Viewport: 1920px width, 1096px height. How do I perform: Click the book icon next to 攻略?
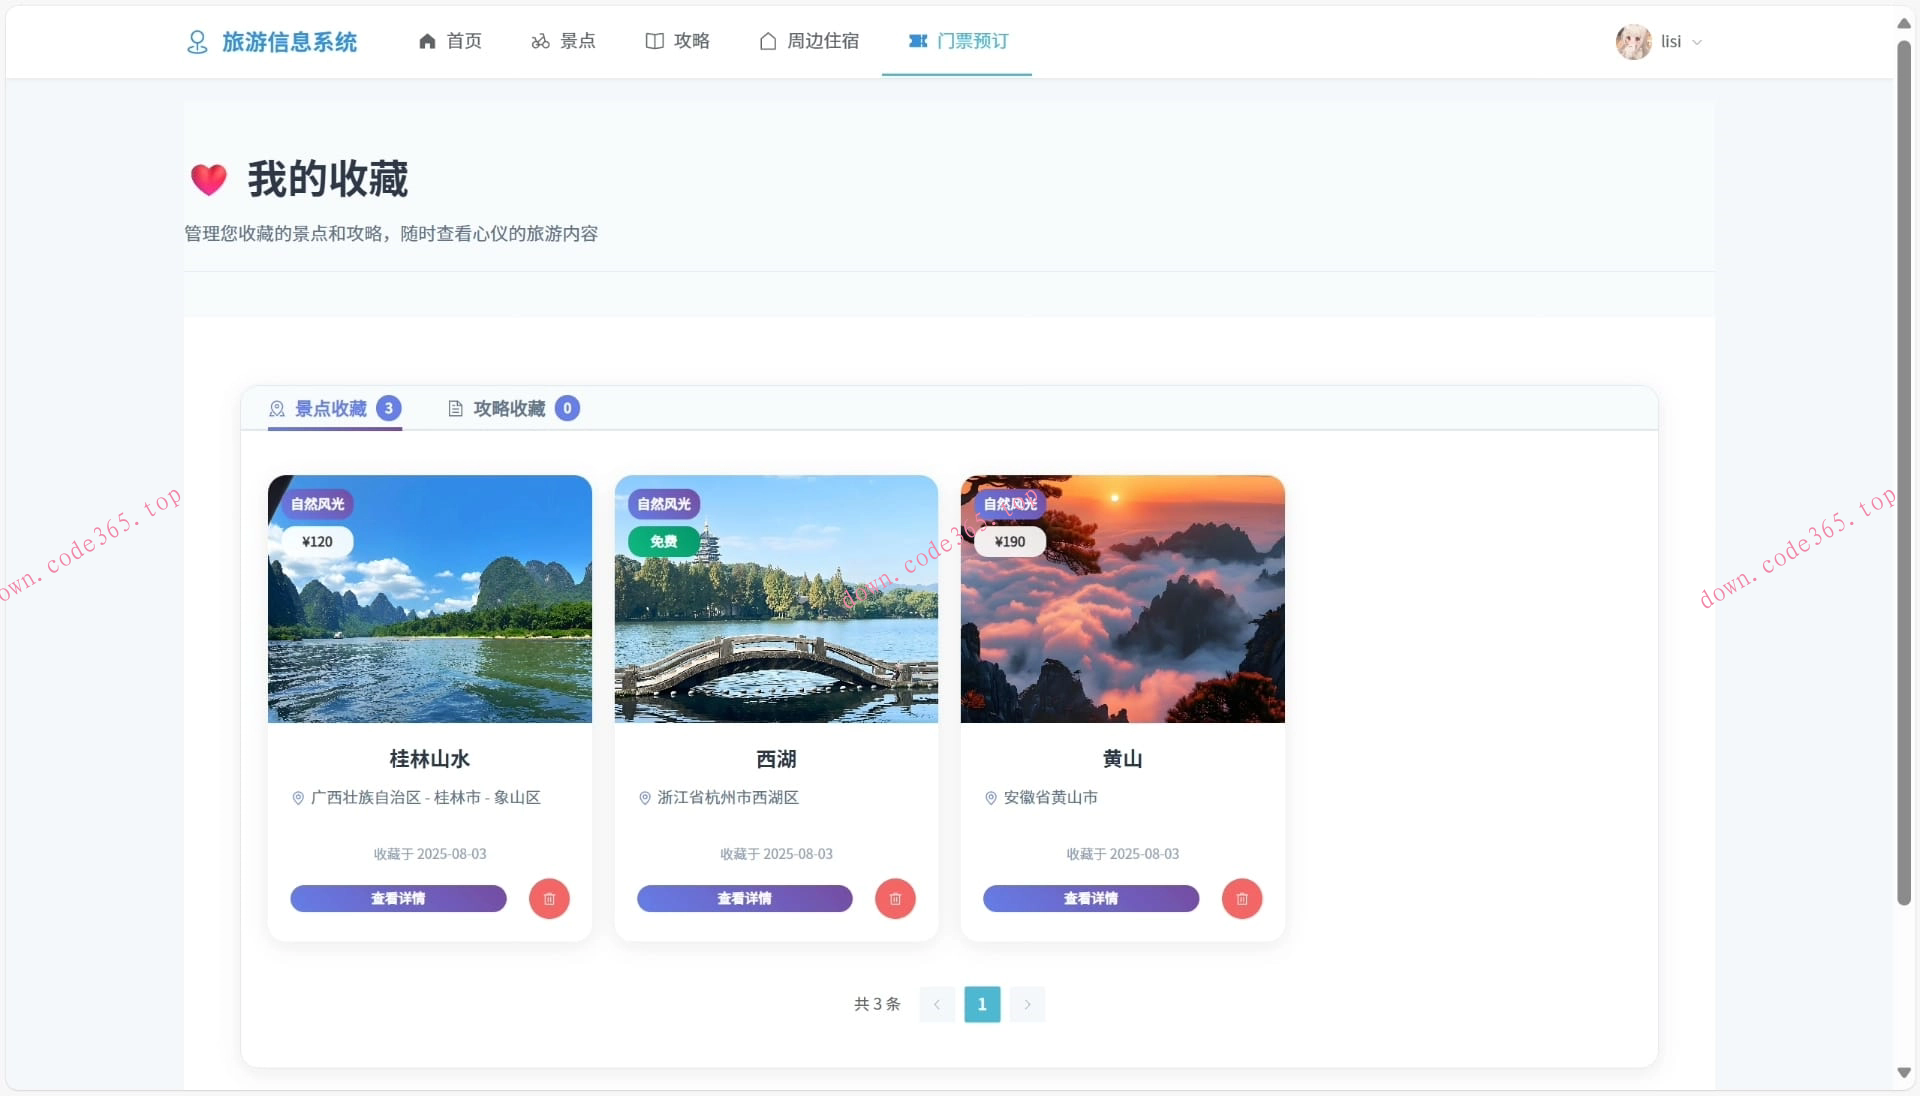pos(654,41)
